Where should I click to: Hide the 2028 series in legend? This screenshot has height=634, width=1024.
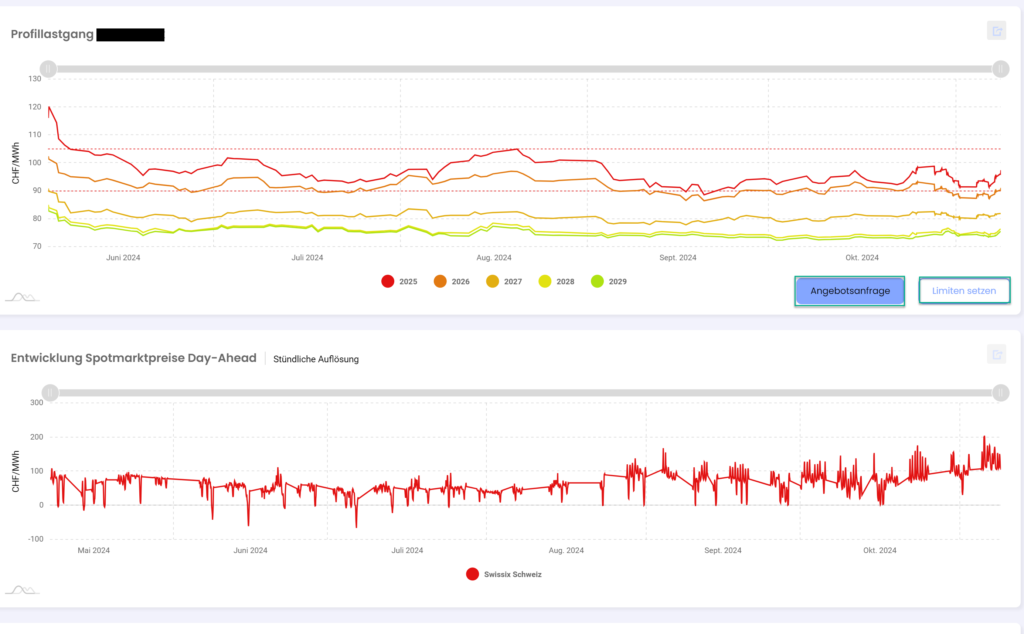(x=556, y=281)
